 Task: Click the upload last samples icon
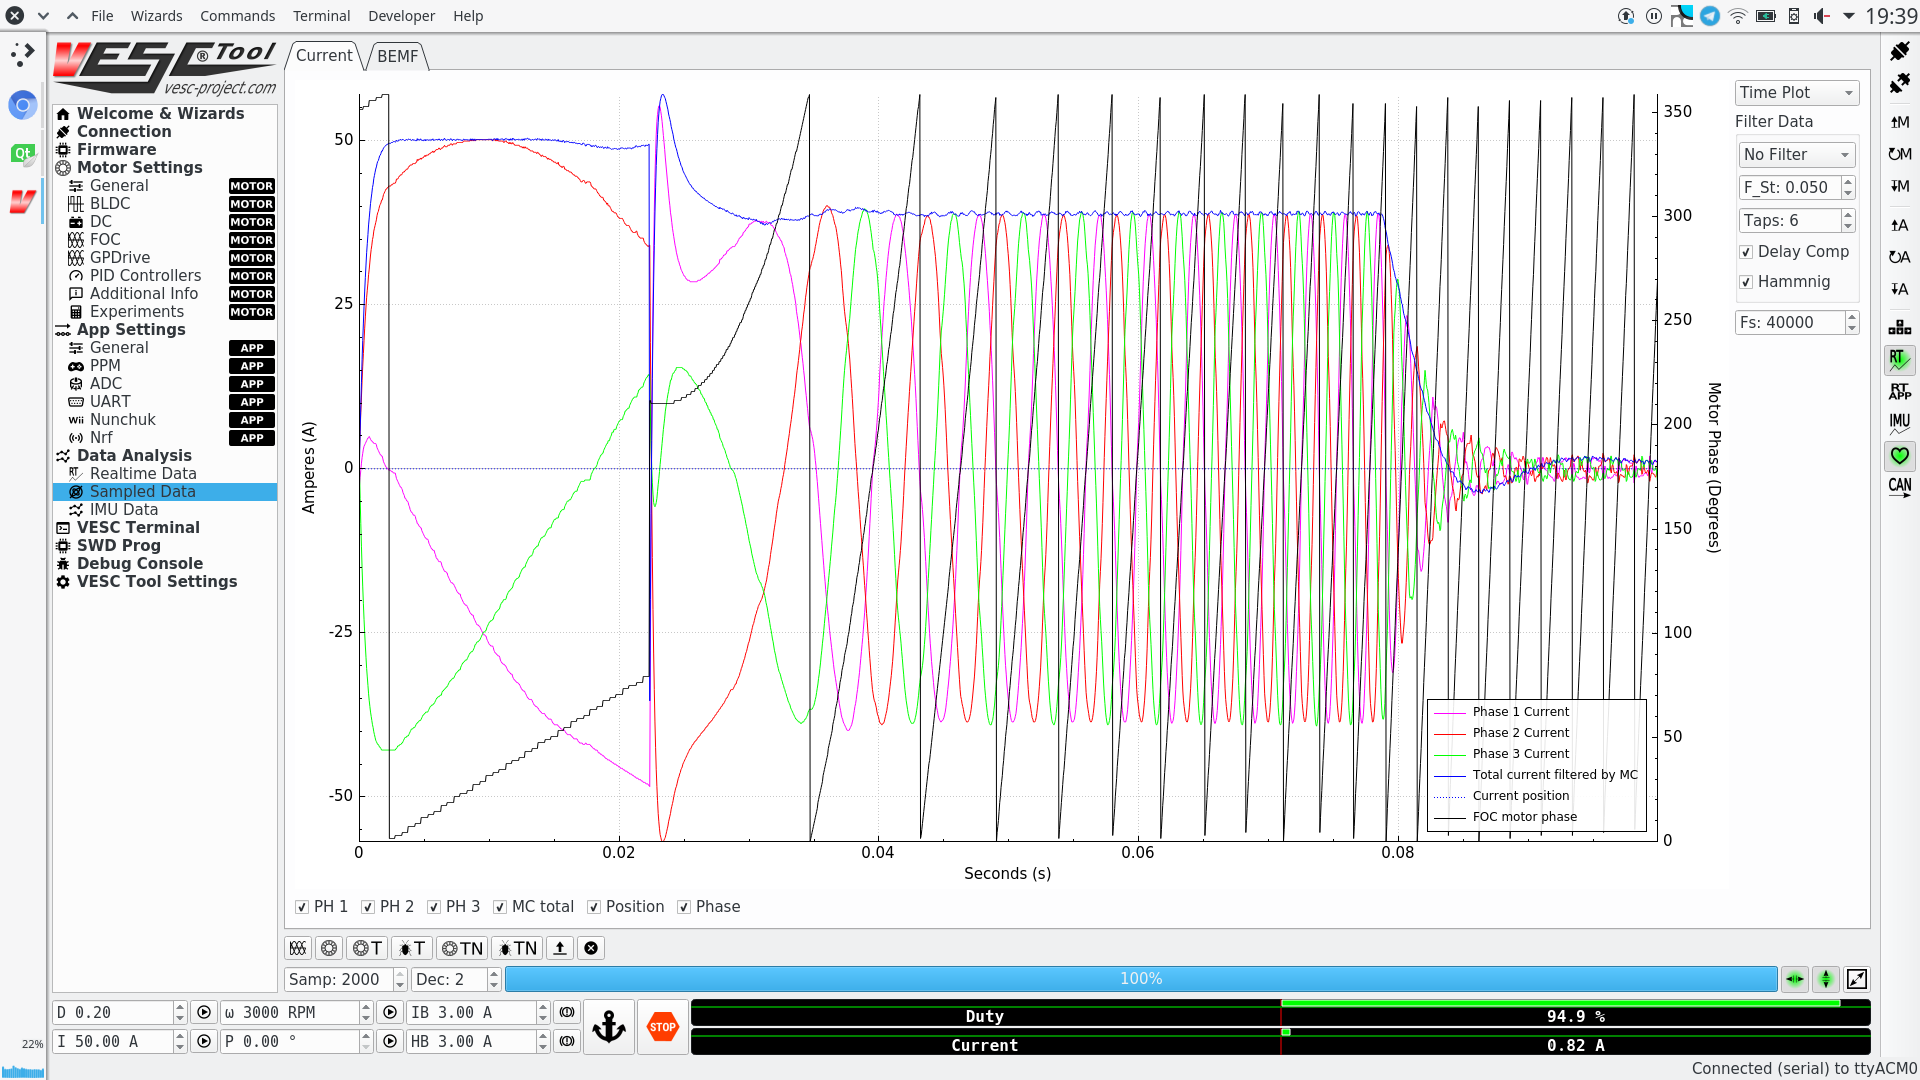click(x=560, y=948)
